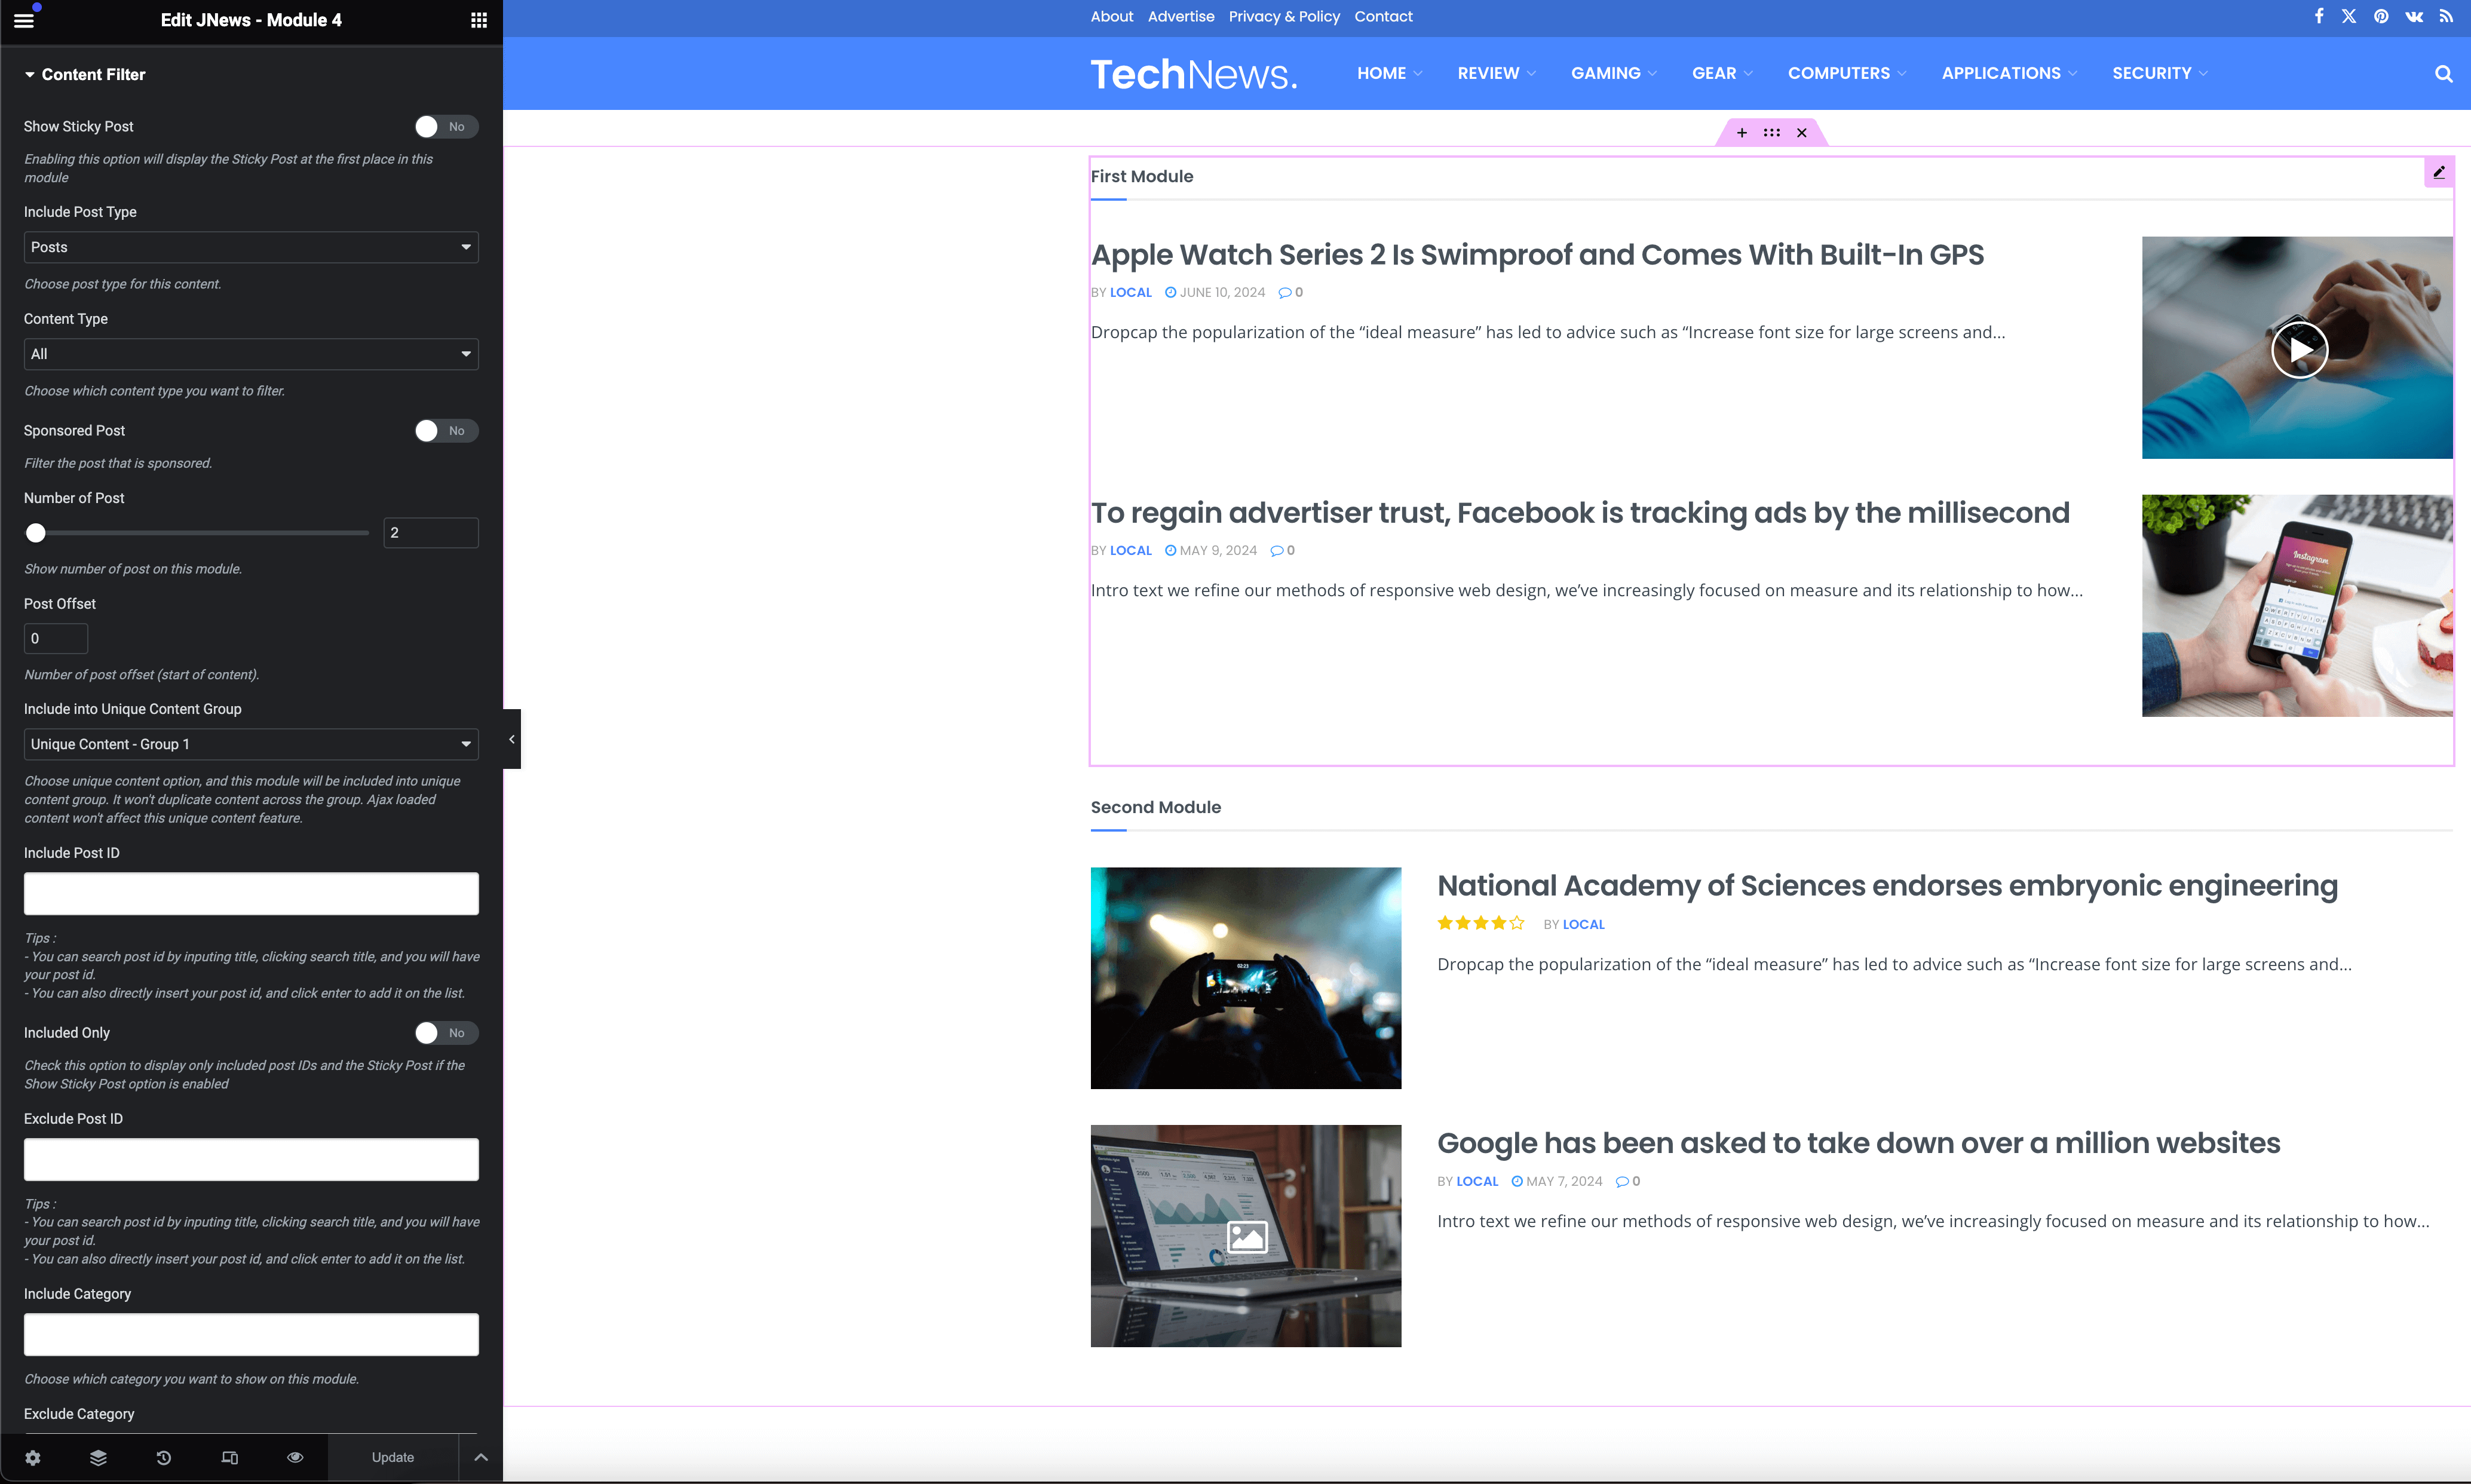Turn on Included Only switch
Viewport: 2471px width, 1484px height.
[446, 1033]
